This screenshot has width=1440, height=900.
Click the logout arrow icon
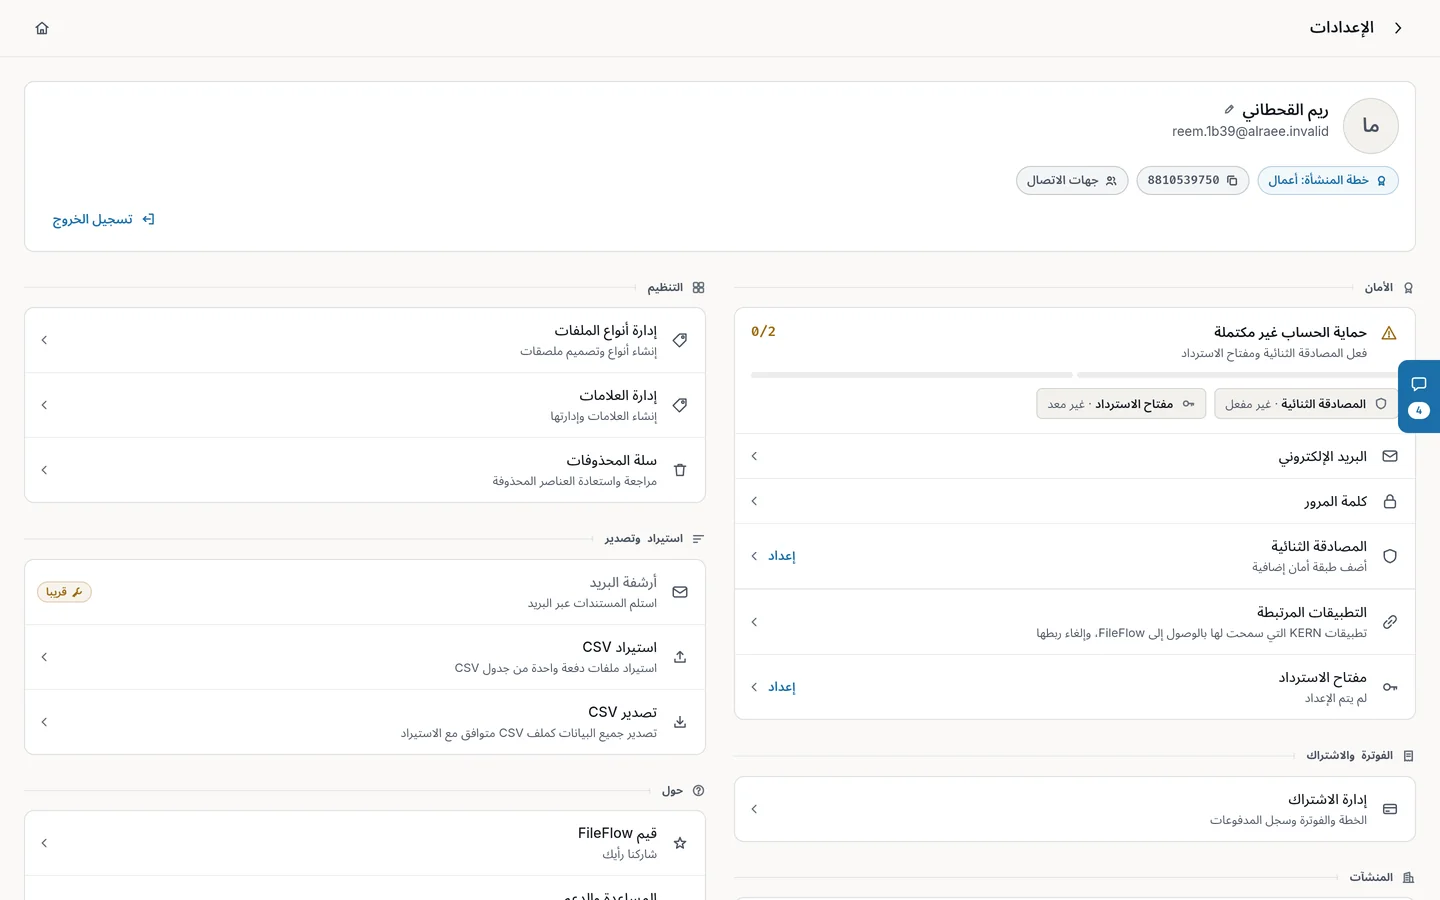point(148,219)
